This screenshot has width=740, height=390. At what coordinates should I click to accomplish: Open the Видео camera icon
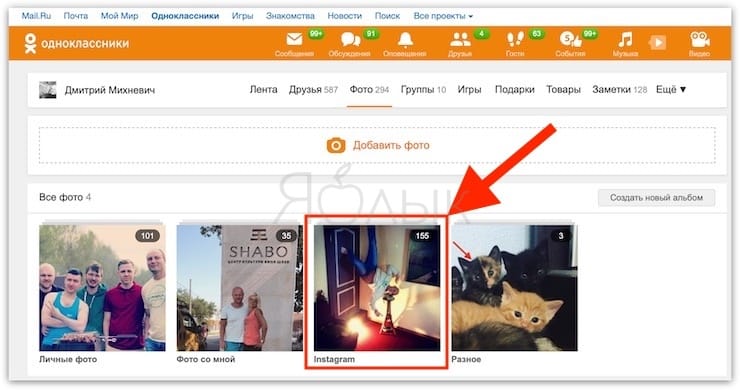(699, 40)
